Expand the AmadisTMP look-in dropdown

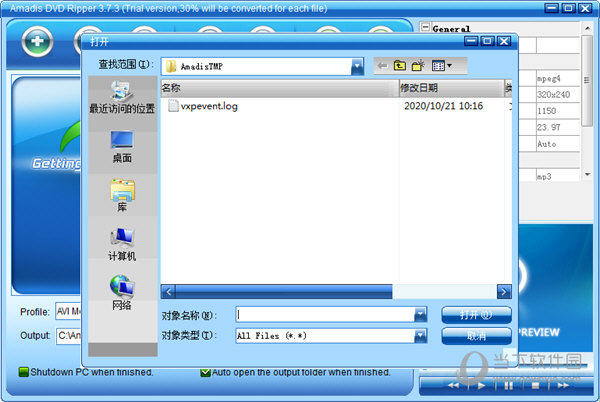[x=357, y=66]
